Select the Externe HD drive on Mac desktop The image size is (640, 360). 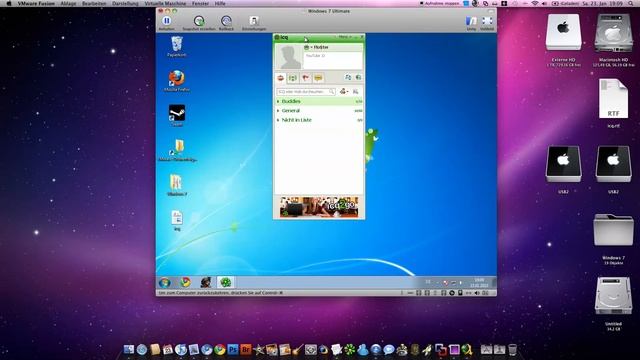click(x=563, y=32)
